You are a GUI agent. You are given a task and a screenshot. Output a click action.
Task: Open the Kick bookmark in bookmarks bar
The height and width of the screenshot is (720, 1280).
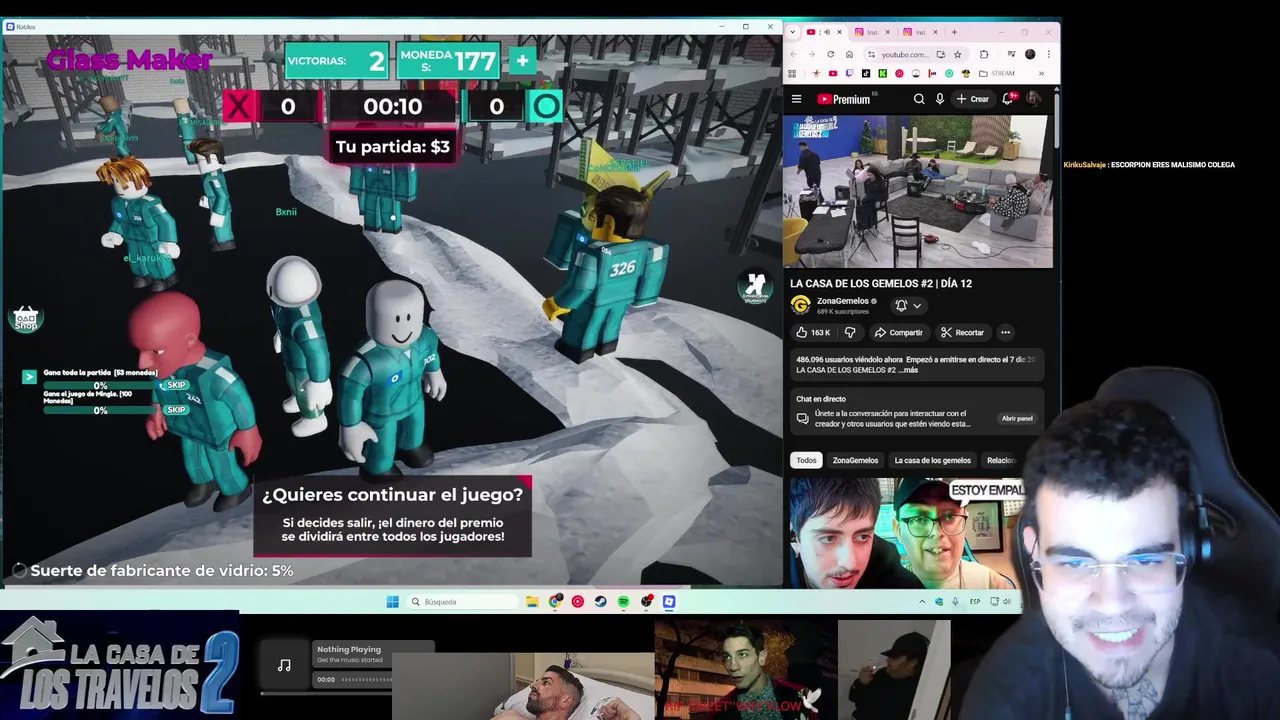[x=882, y=73]
